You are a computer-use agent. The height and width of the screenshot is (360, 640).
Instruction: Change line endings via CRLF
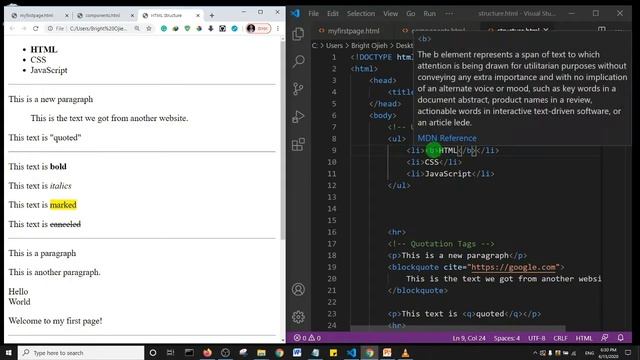point(560,338)
